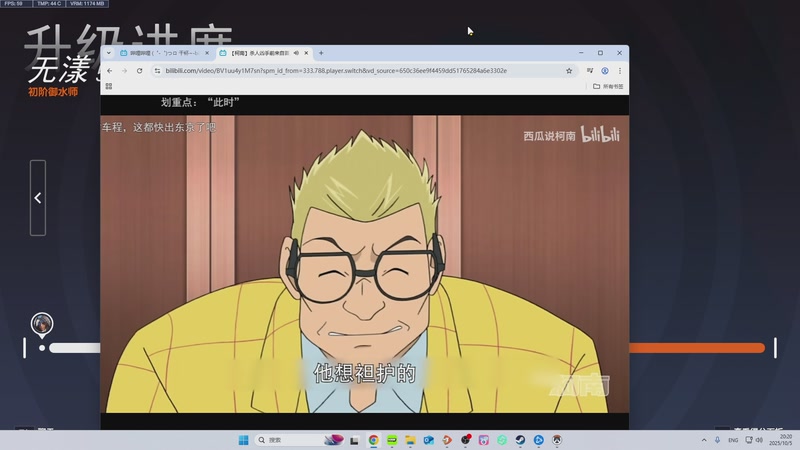Close the first bilibili homepage tab
Viewport: 800px width, 450px height.
click(207, 53)
